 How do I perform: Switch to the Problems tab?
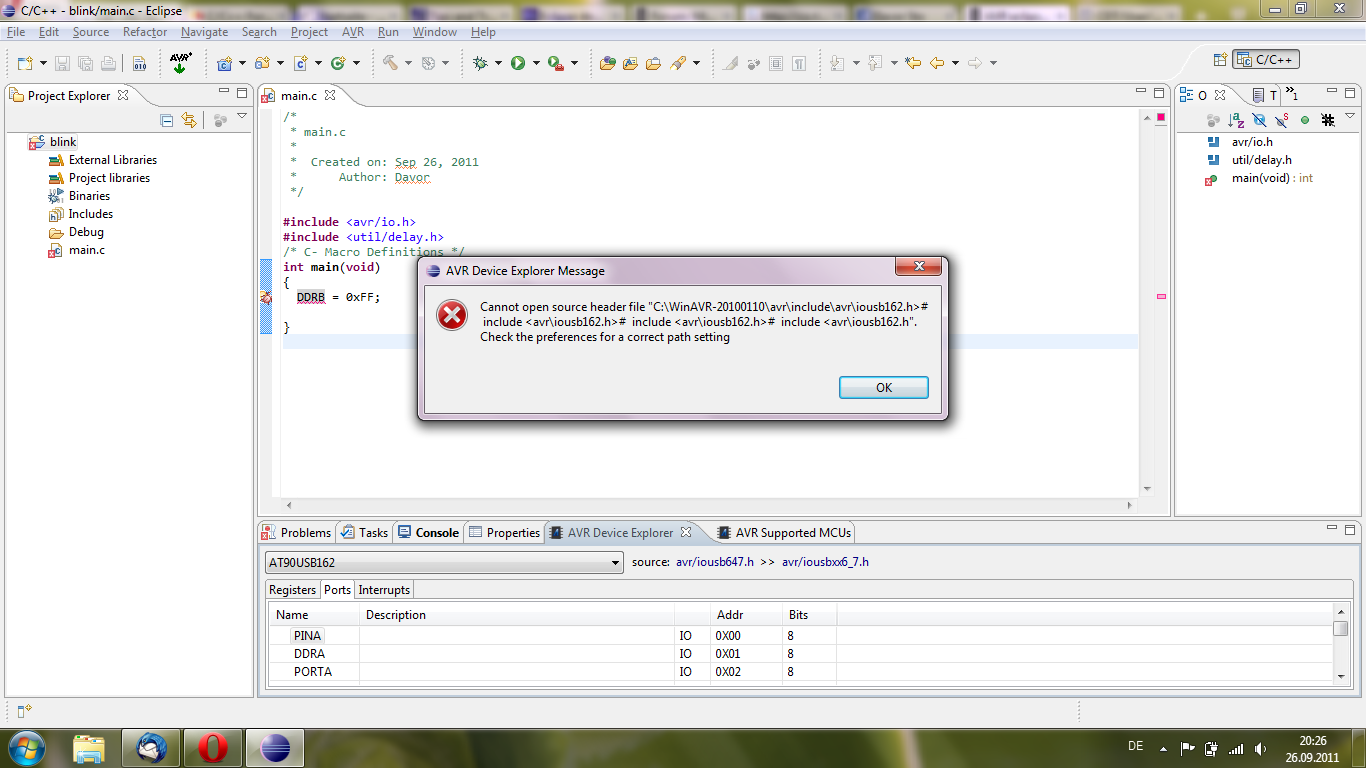pos(296,533)
